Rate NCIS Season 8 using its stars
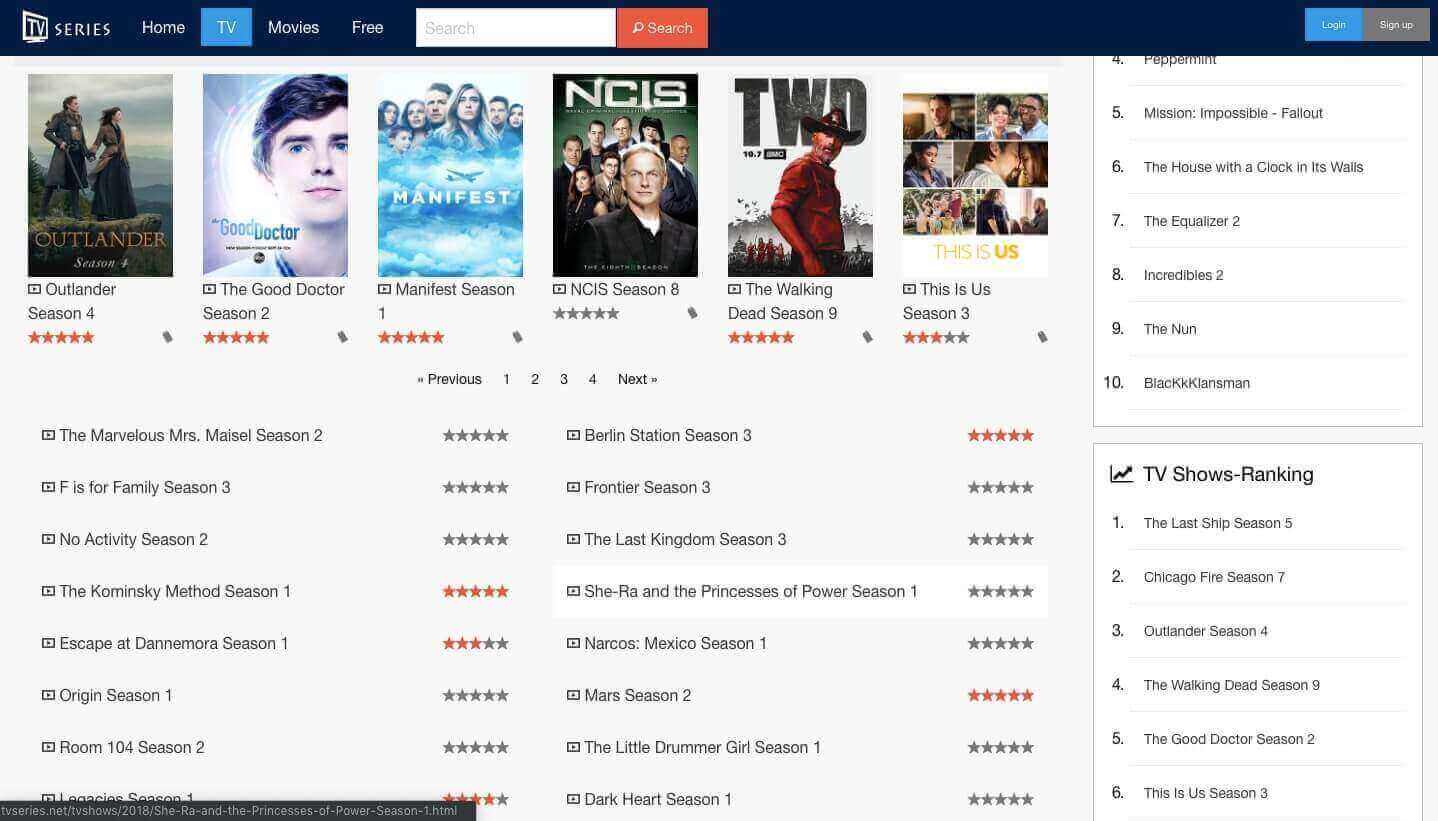Image resolution: width=1438 pixels, height=821 pixels. point(586,313)
